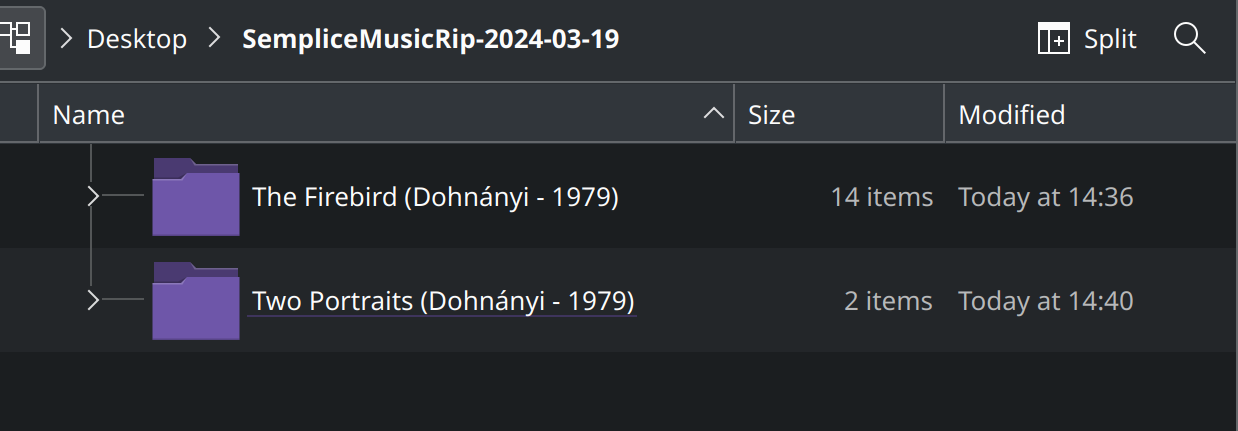Open the search magnifier icon
The width and height of the screenshot is (1238, 431).
1189,39
